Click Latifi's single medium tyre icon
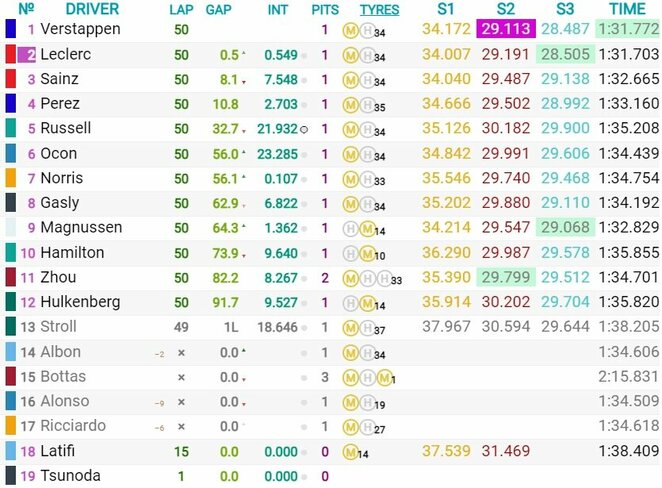This screenshot has height=488, width=662. point(349,452)
